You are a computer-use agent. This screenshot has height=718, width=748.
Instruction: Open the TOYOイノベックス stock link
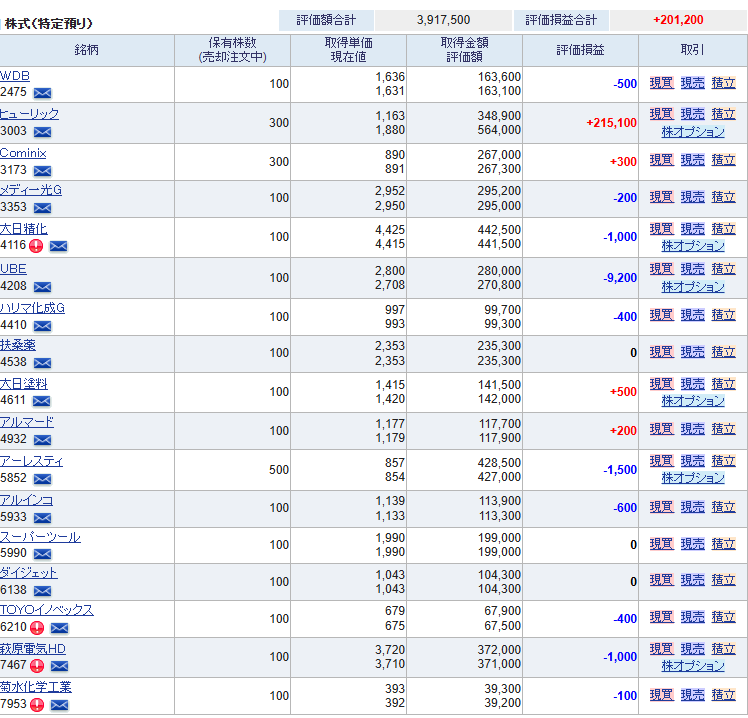coord(46,610)
